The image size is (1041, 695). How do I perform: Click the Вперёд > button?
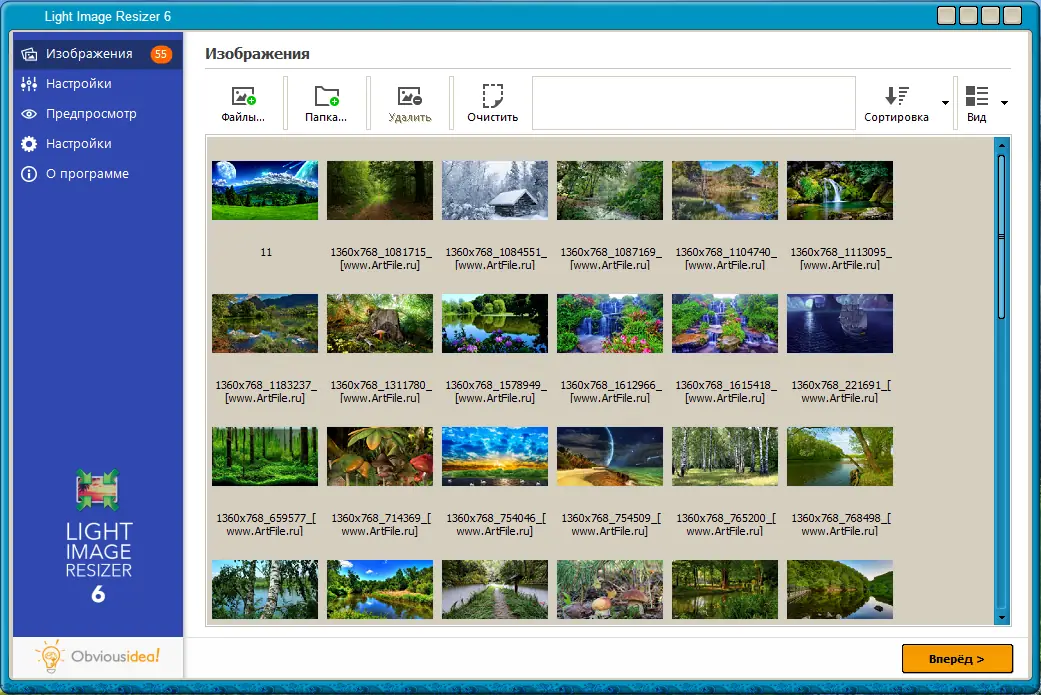pos(957,658)
